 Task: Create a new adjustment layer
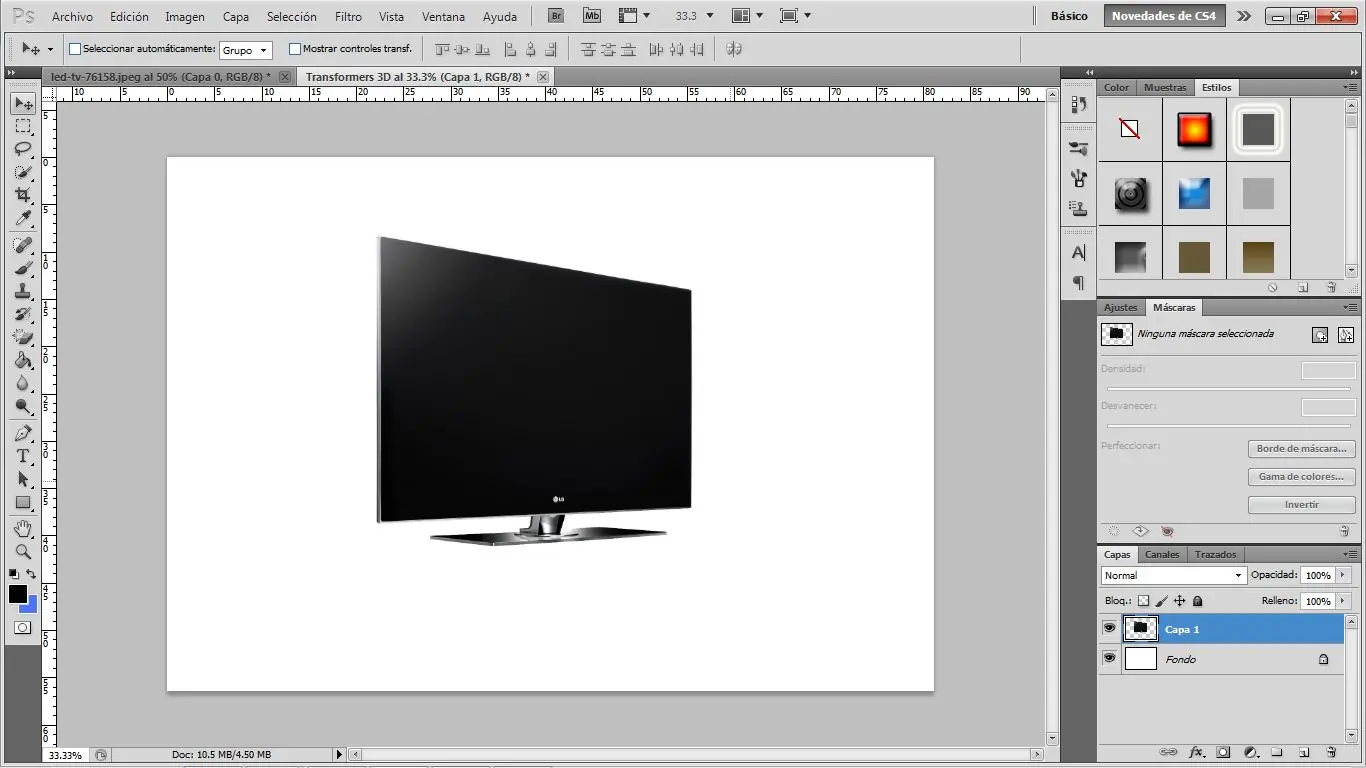click(x=1250, y=752)
